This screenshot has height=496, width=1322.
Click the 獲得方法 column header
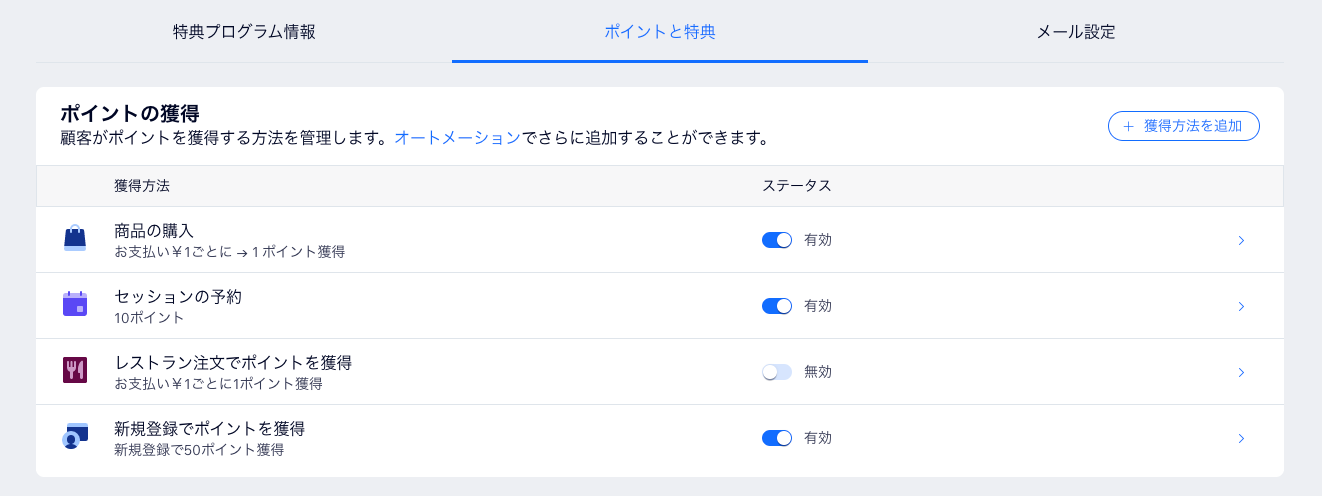[142, 186]
